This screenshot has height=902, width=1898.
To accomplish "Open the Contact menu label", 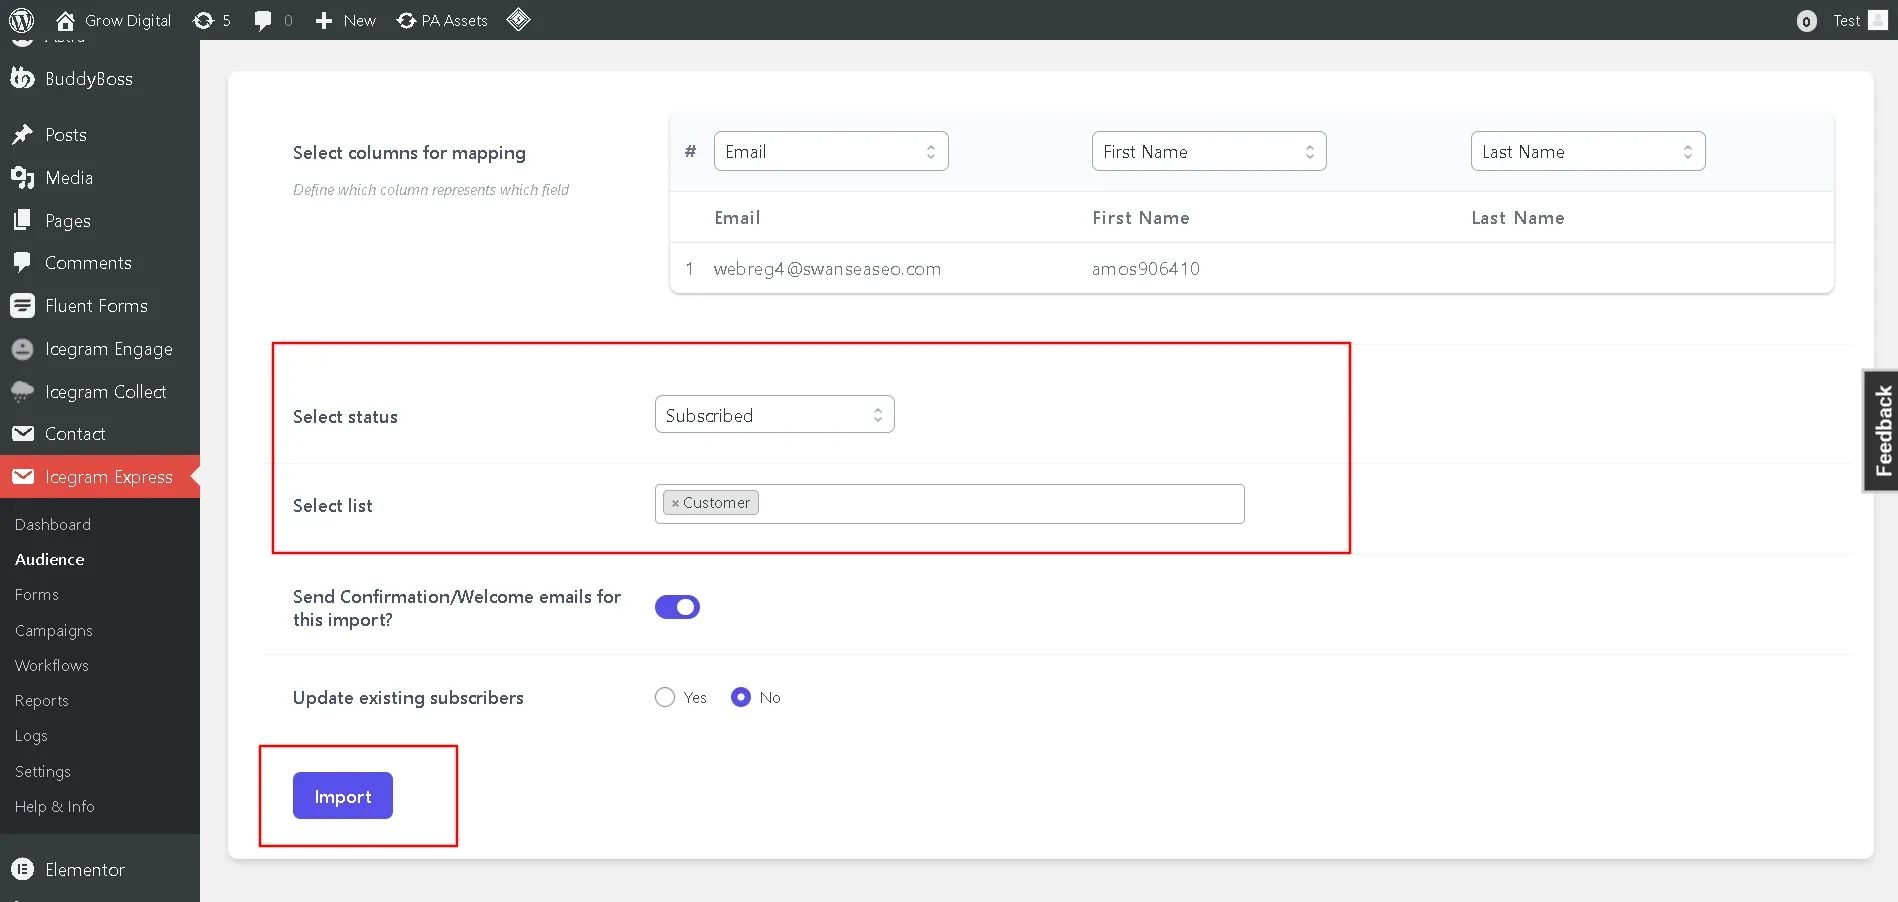I will (x=75, y=433).
